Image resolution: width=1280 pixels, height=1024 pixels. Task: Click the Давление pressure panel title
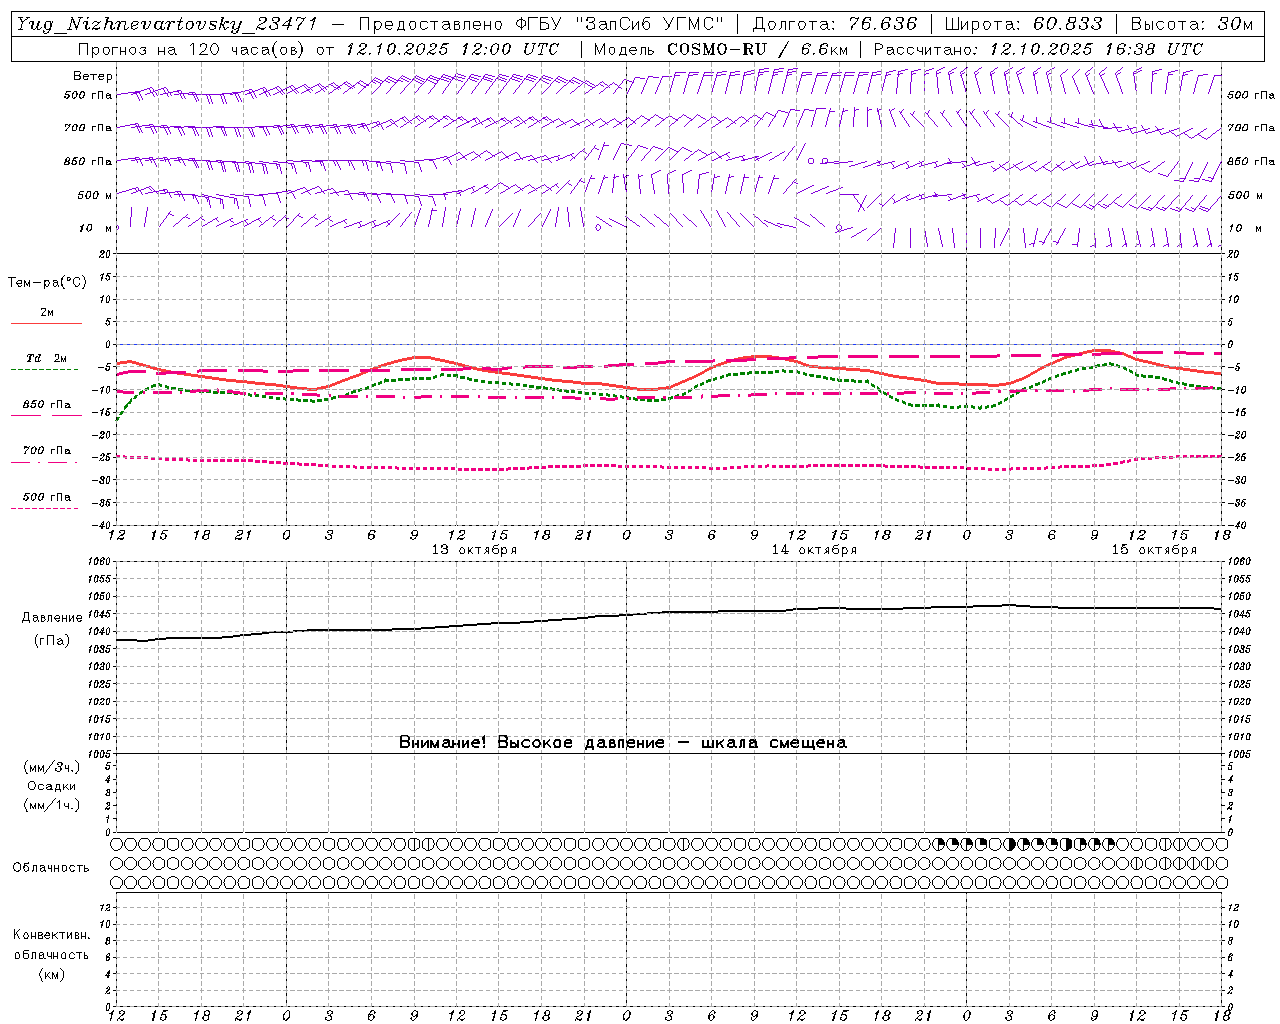[x=52, y=618]
